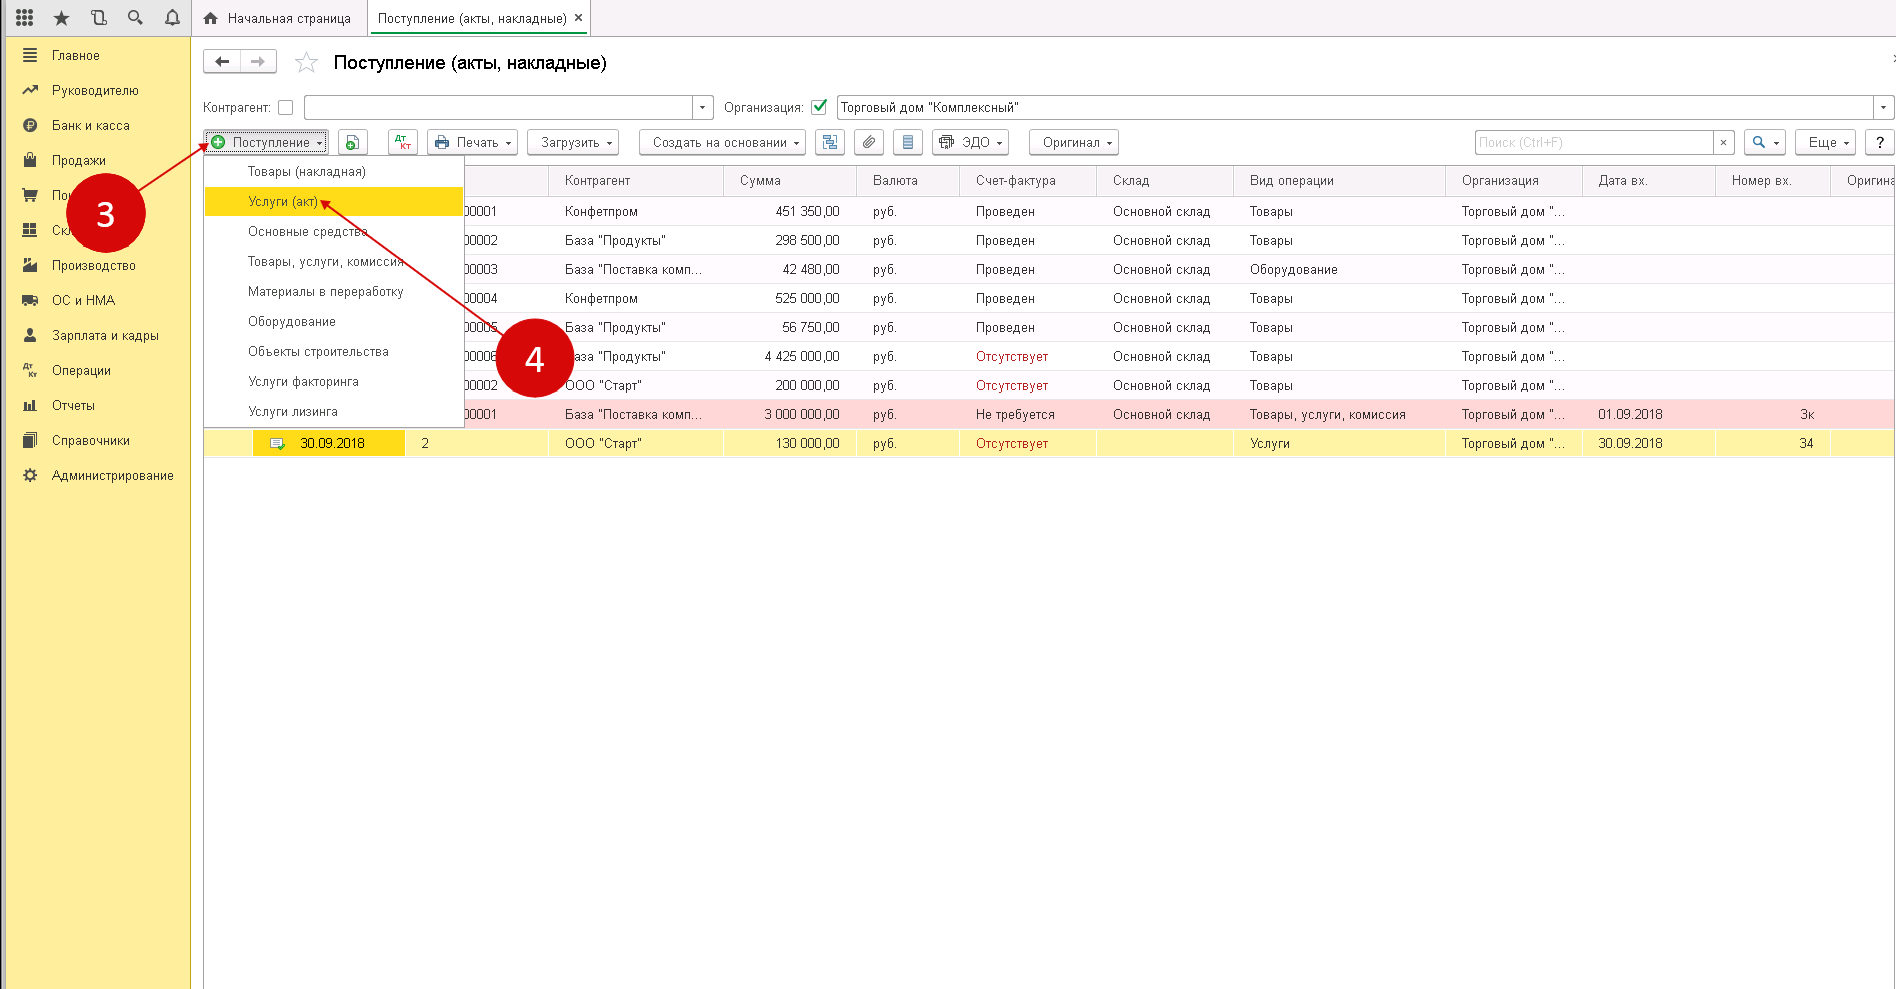Expand Создать на основании dropdown
Image resolution: width=1896 pixels, height=989 pixels.
tap(722, 143)
